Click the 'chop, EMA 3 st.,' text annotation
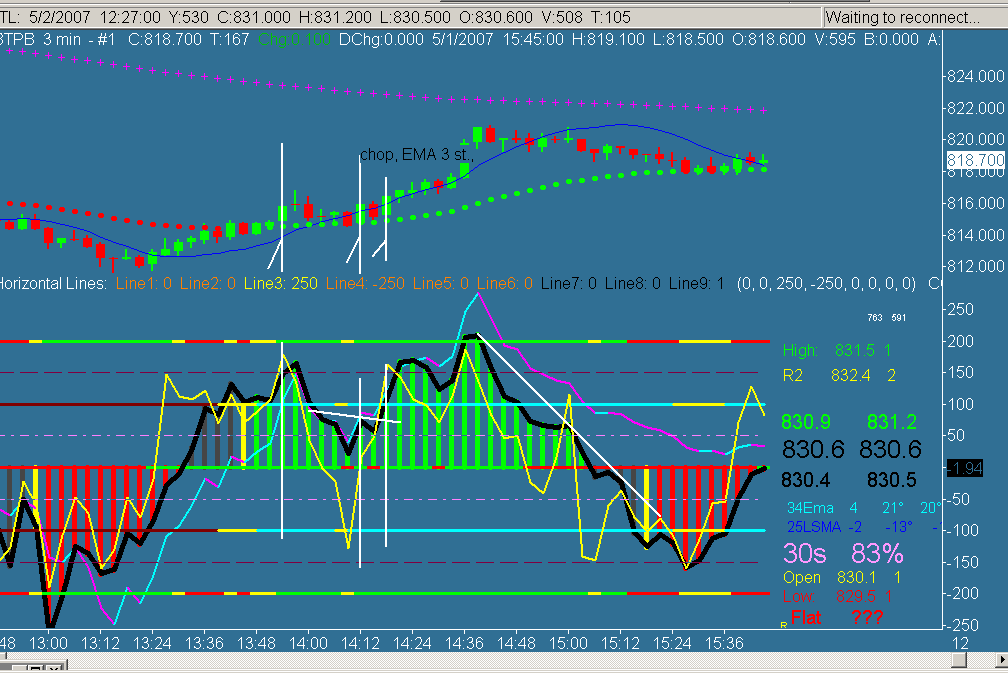Image resolution: width=1008 pixels, height=673 pixels. tap(417, 155)
